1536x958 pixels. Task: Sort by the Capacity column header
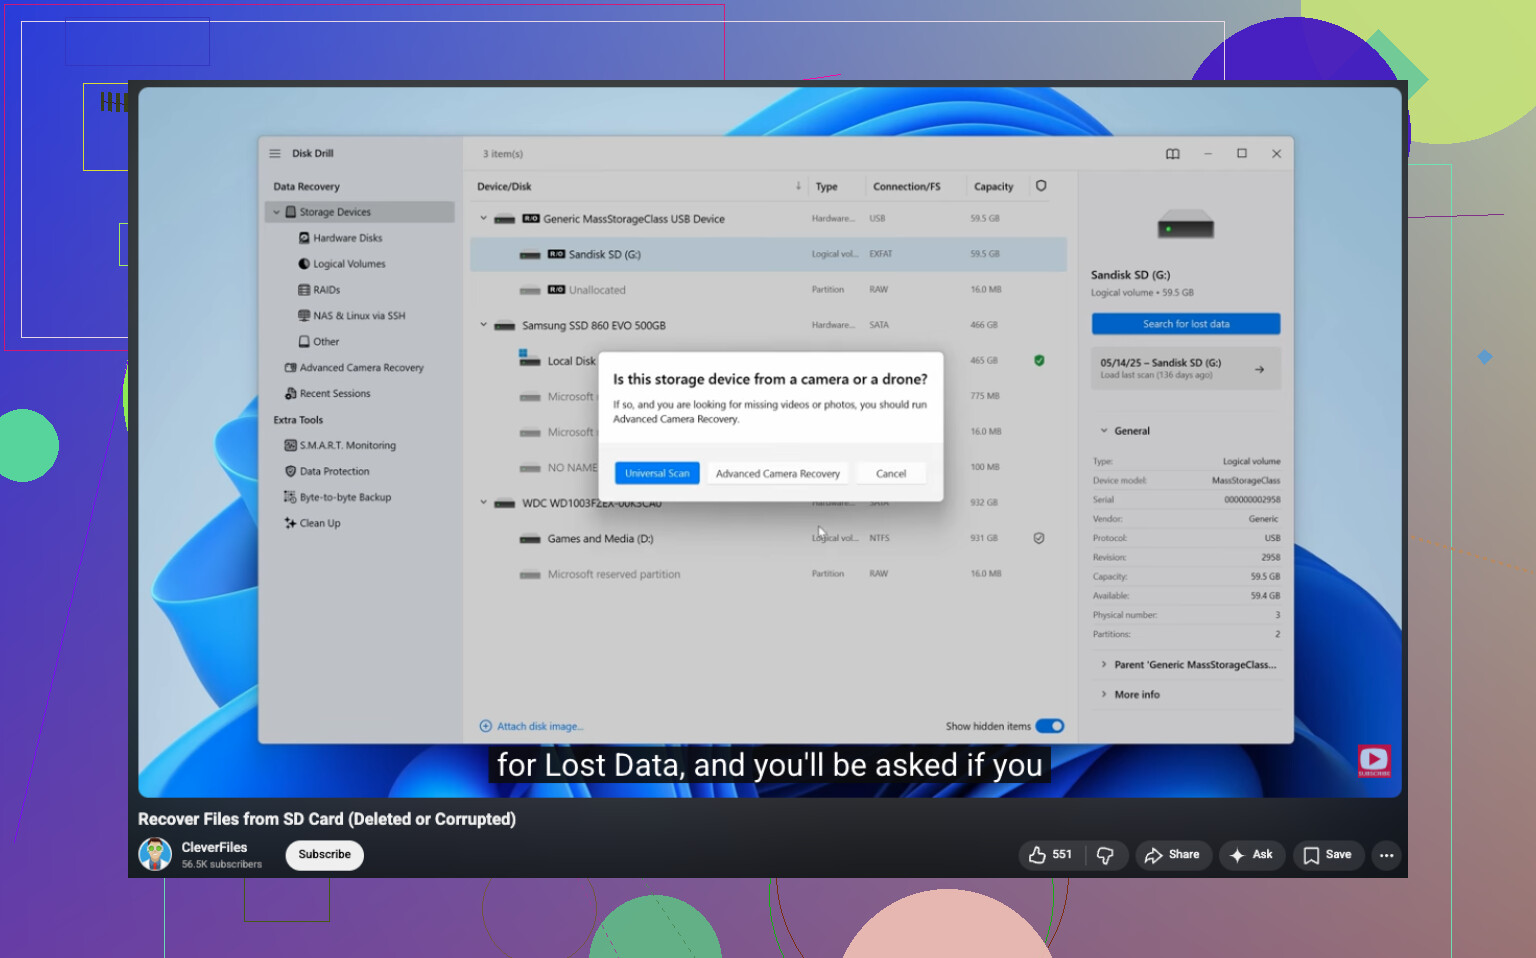(x=993, y=187)
